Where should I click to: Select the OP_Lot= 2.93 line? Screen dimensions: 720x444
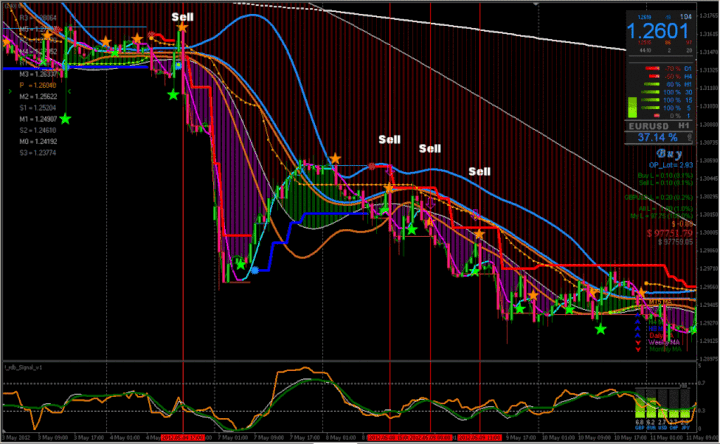[670, 165]
